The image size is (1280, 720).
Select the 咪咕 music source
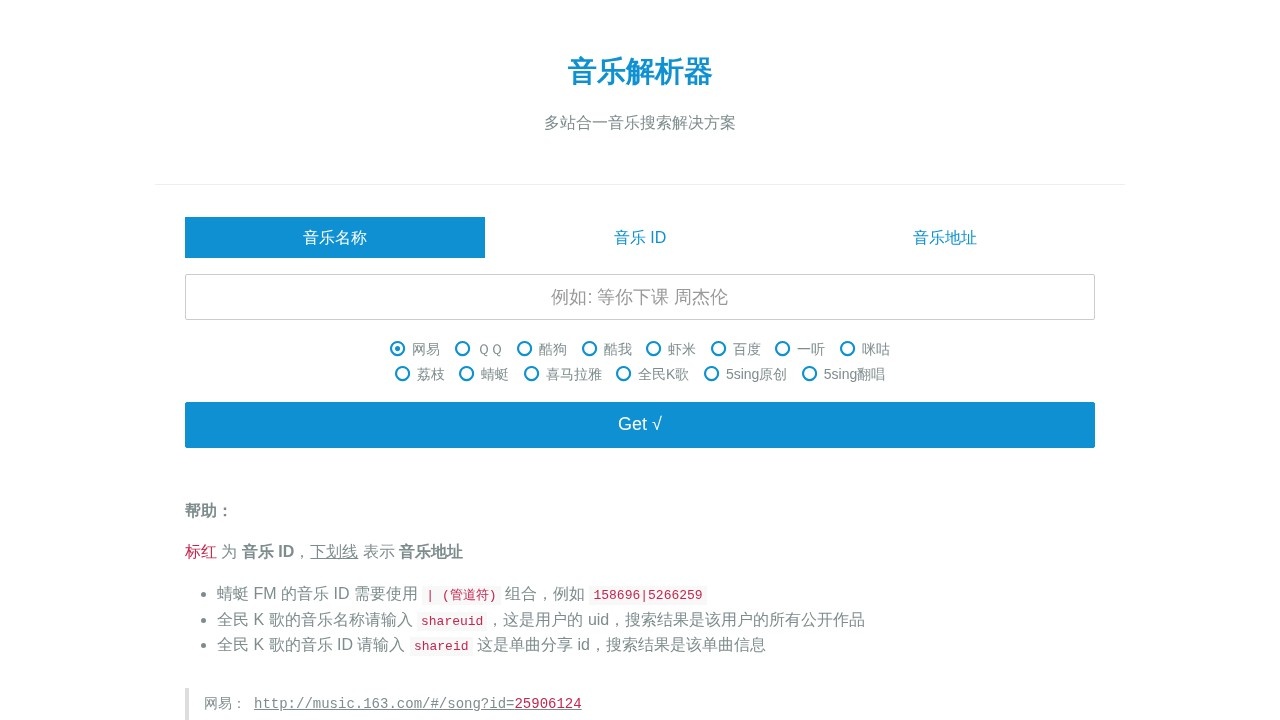coord(847,349)
